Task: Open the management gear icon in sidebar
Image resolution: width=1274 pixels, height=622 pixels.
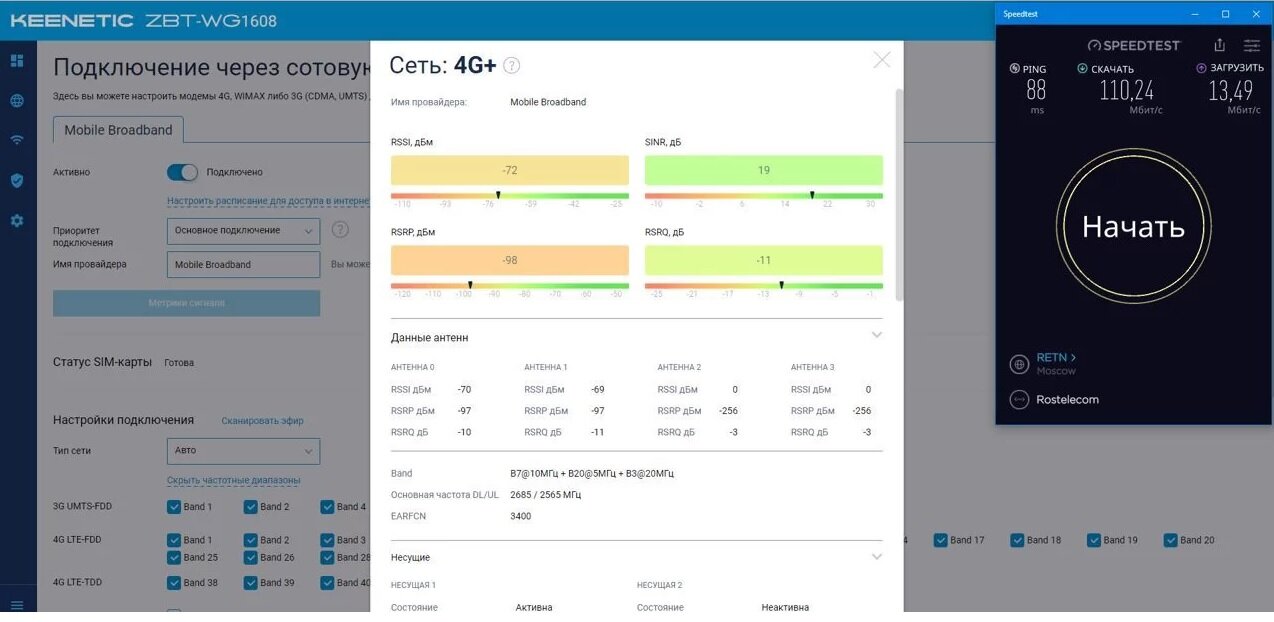Action: (x=17, y=220)
